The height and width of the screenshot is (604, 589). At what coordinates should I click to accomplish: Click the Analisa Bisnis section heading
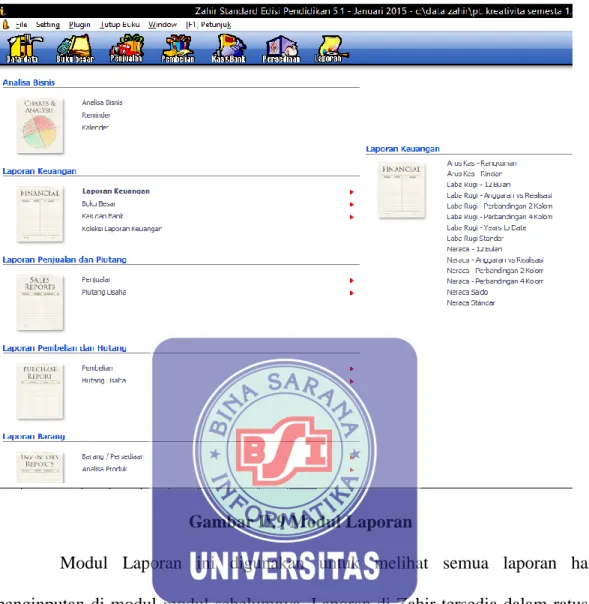29,82
